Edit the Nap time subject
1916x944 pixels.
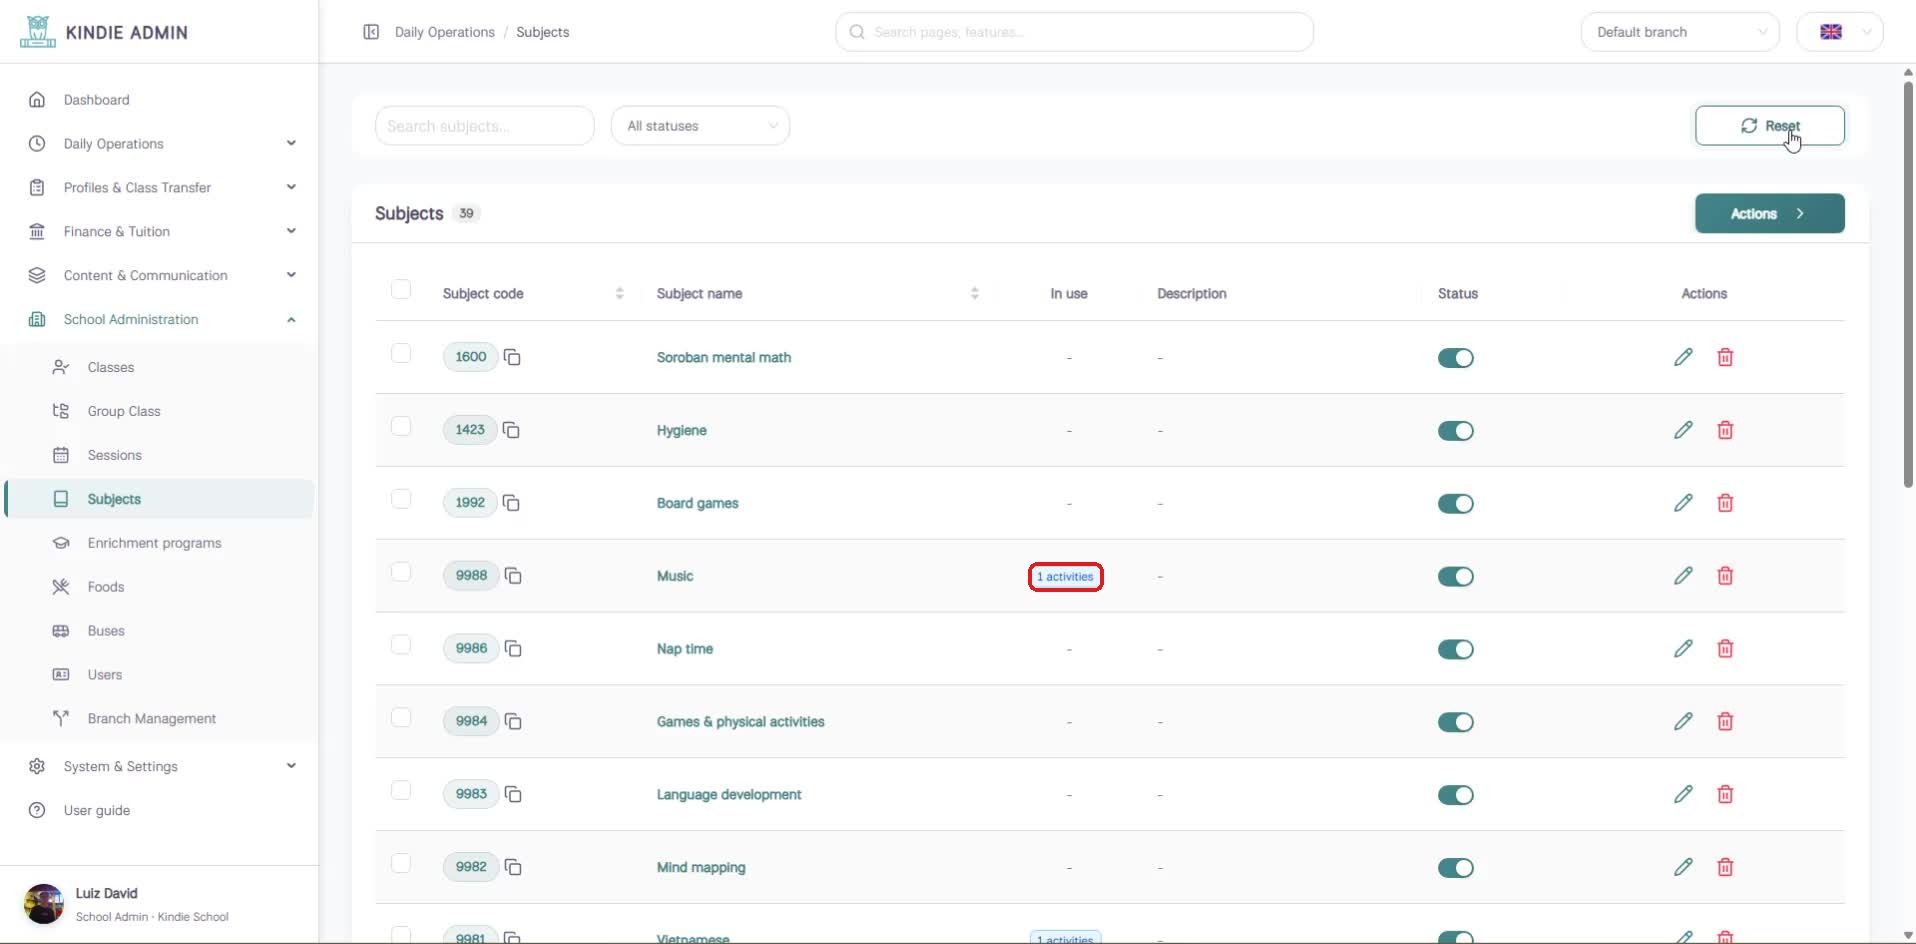[1683, 649]
